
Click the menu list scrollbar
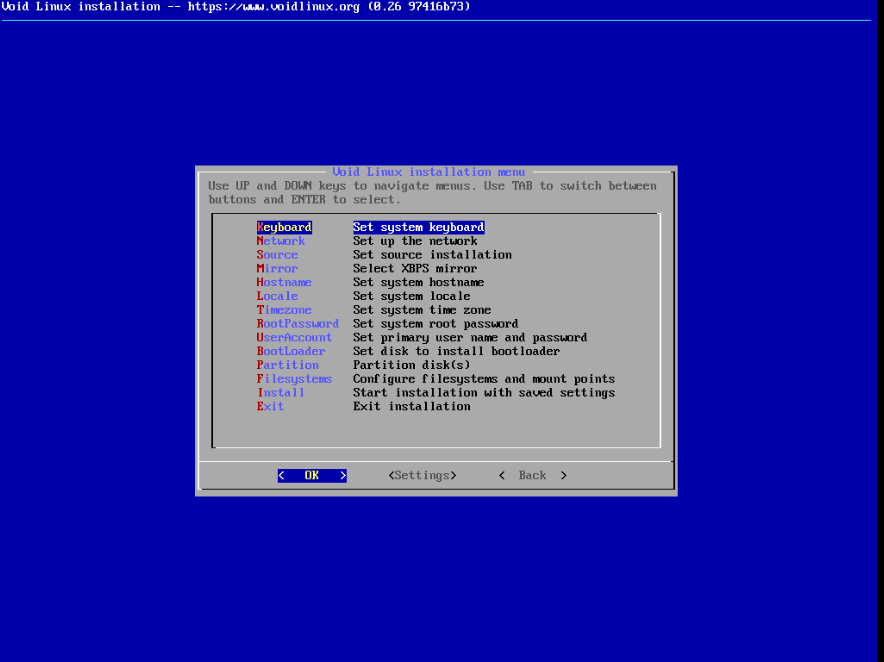pos(658,330)
